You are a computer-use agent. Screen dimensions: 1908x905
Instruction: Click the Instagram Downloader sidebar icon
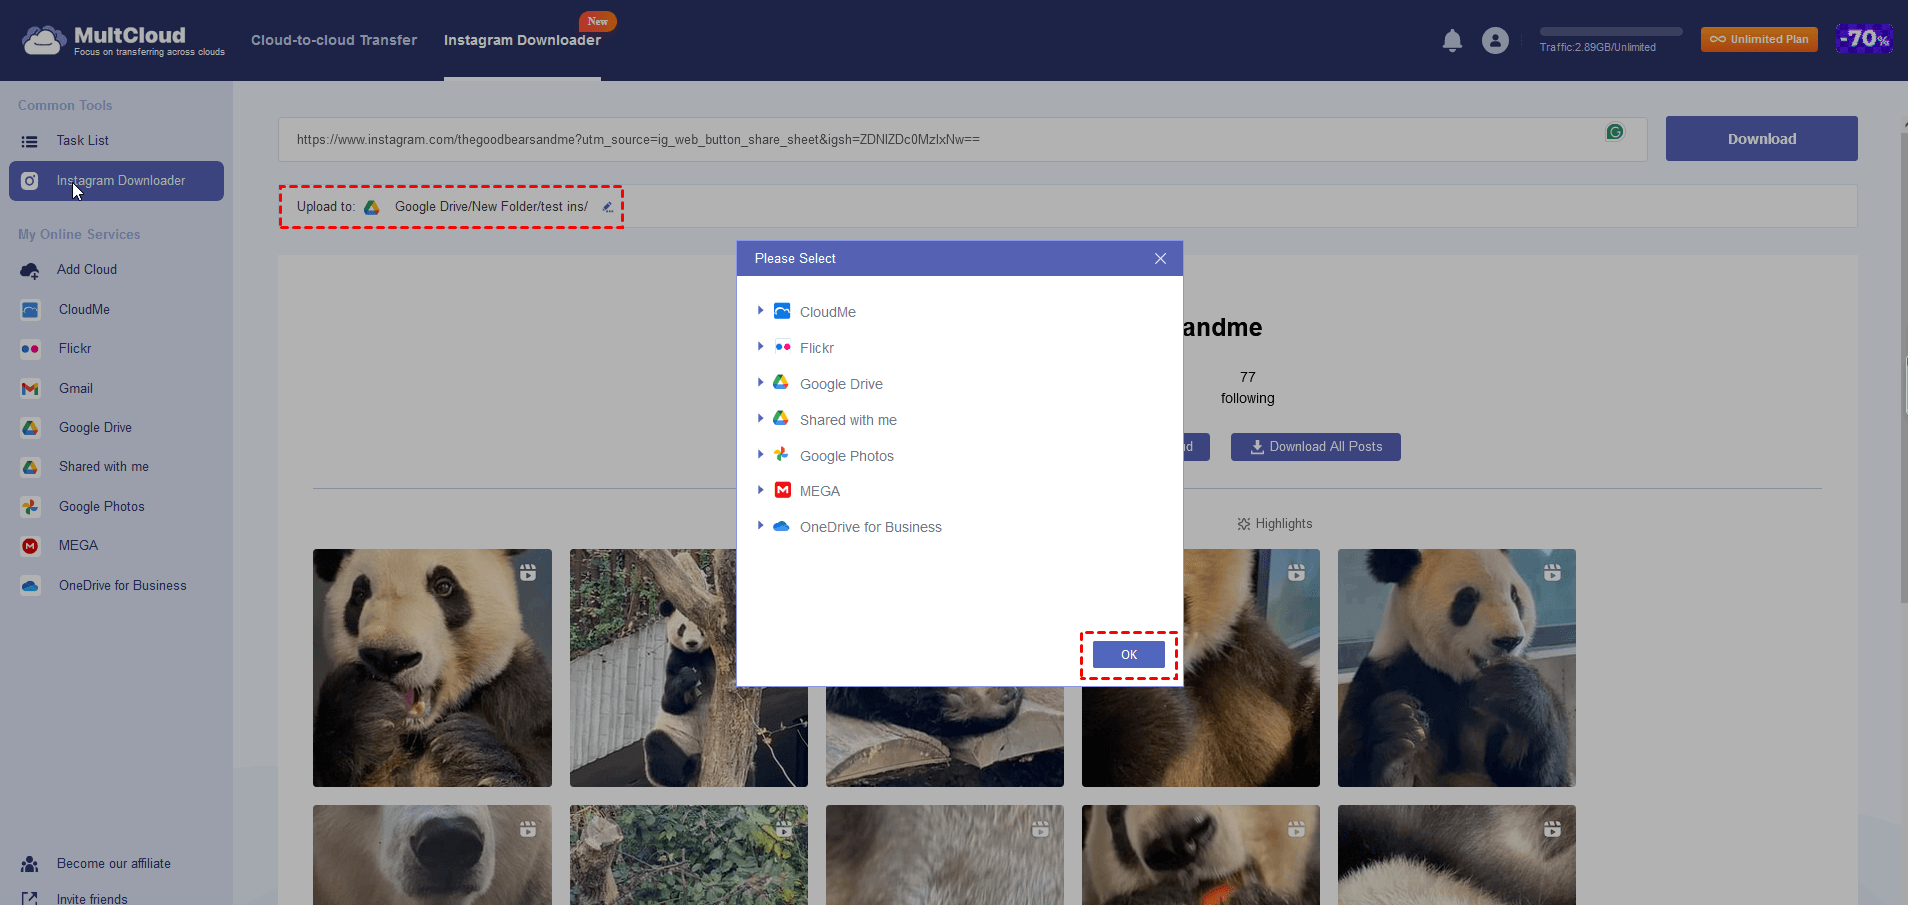coord(30,181)
